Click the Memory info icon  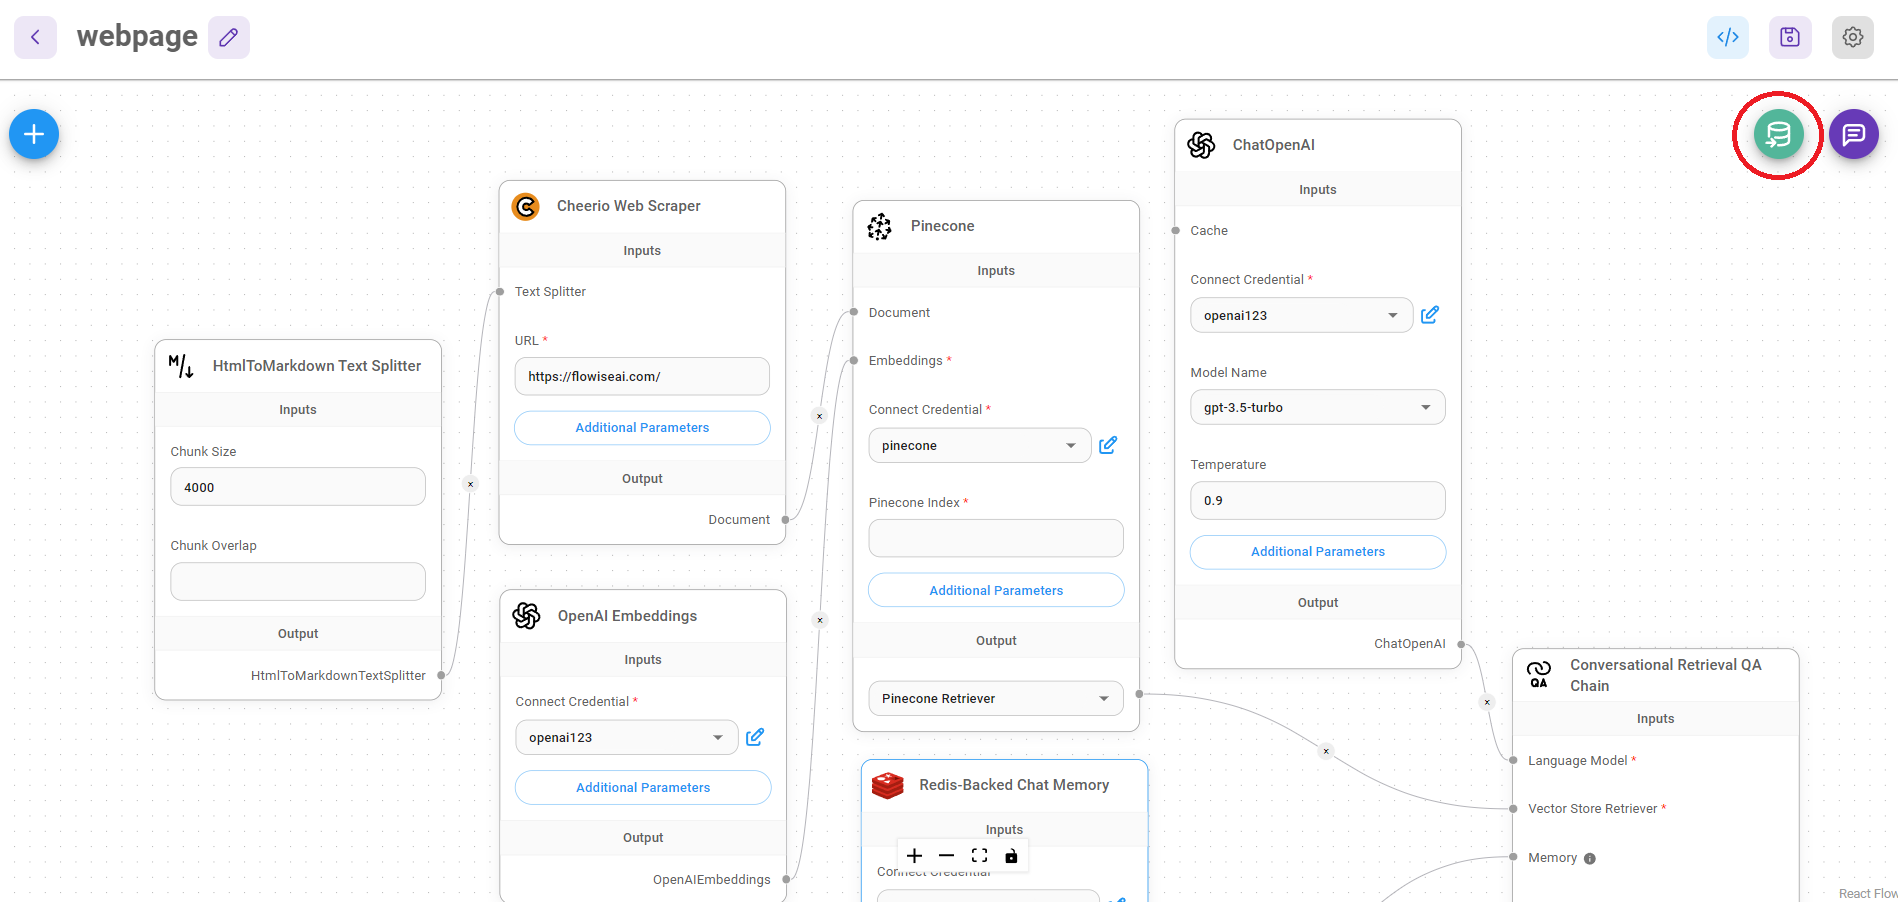pos(1590,858)
